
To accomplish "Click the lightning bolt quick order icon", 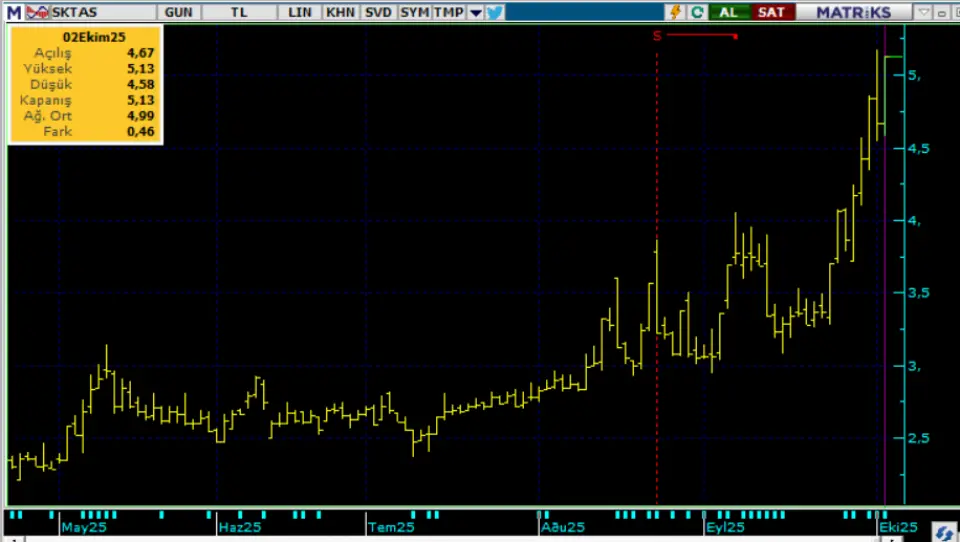I will (675, 13).
